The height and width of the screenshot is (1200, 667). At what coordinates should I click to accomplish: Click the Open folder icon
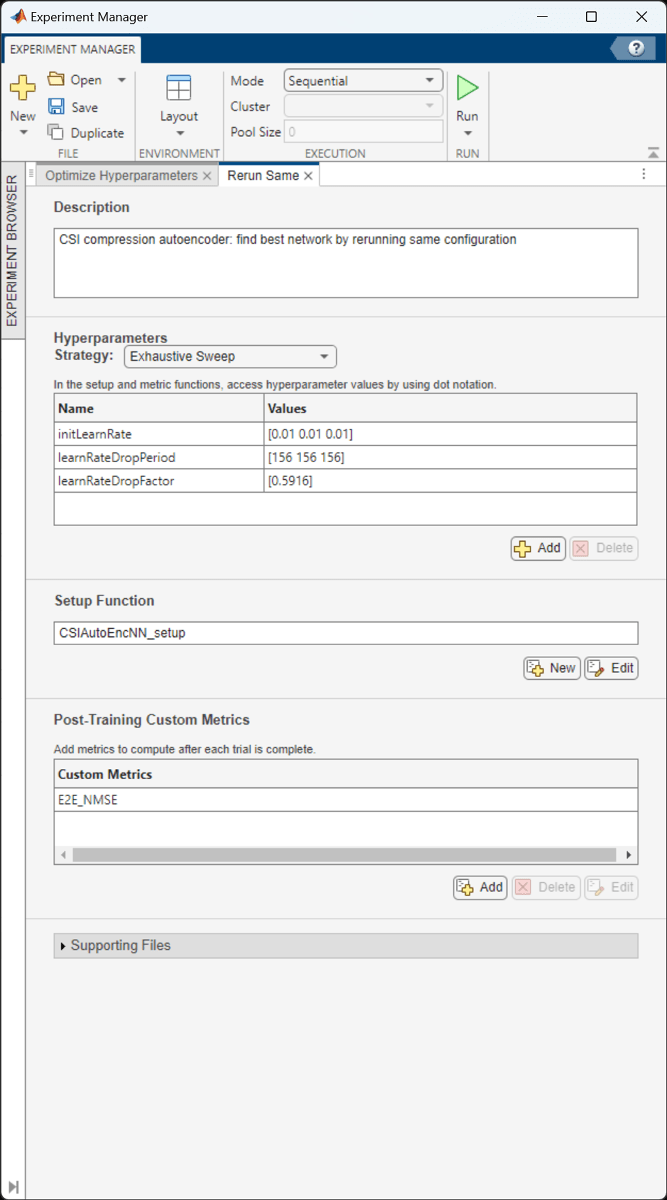[x=57, y=80]
